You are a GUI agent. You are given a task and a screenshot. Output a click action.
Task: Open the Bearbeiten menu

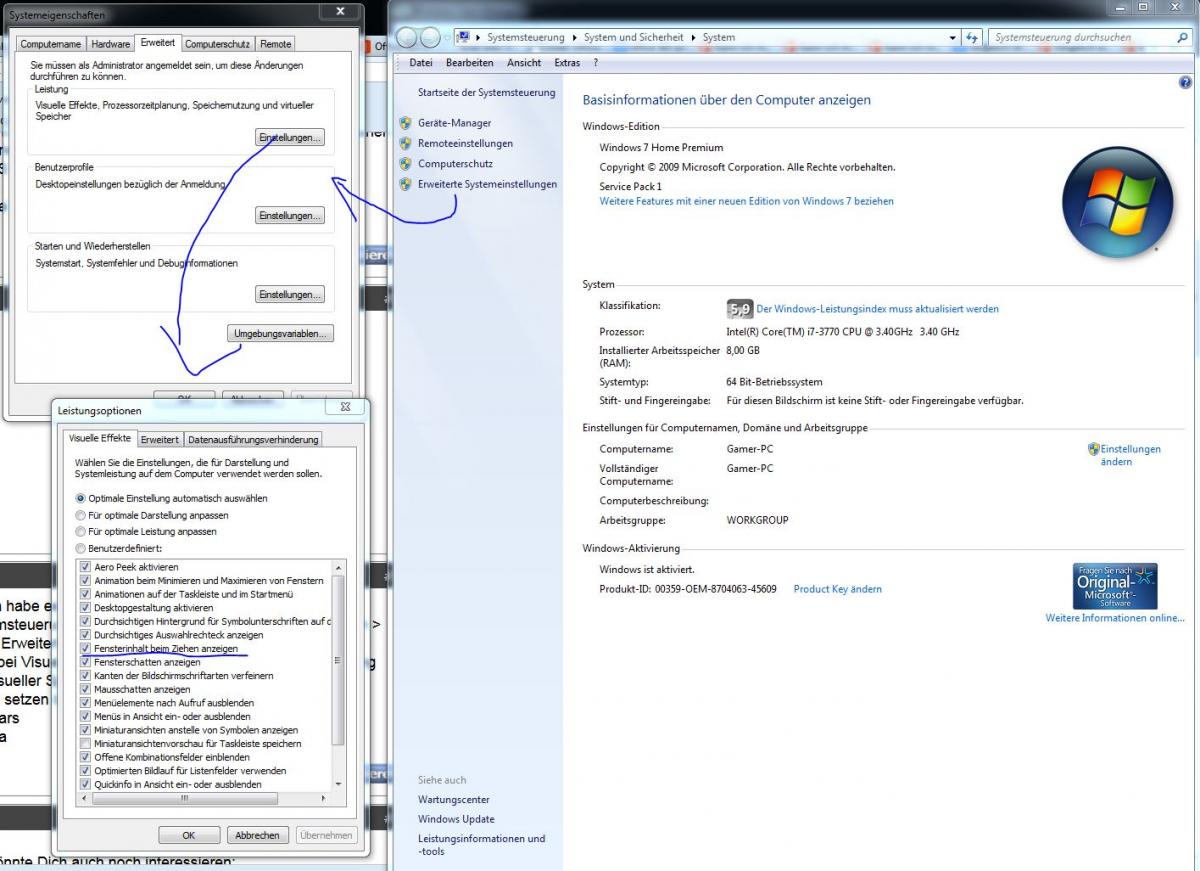click(470, 62)
